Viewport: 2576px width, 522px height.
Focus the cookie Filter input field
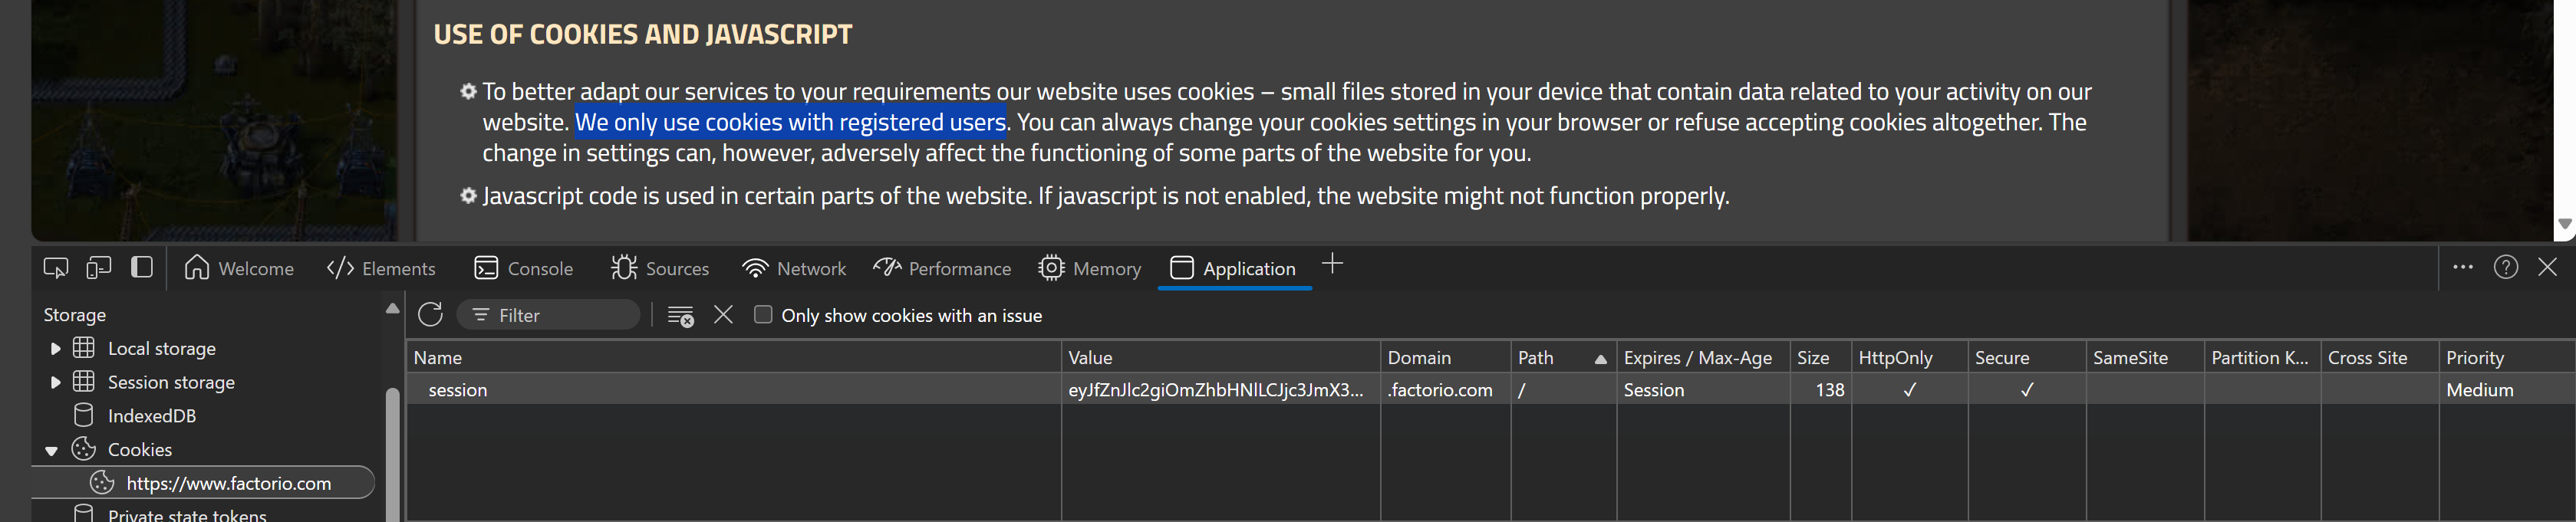[x=548, y=315]
